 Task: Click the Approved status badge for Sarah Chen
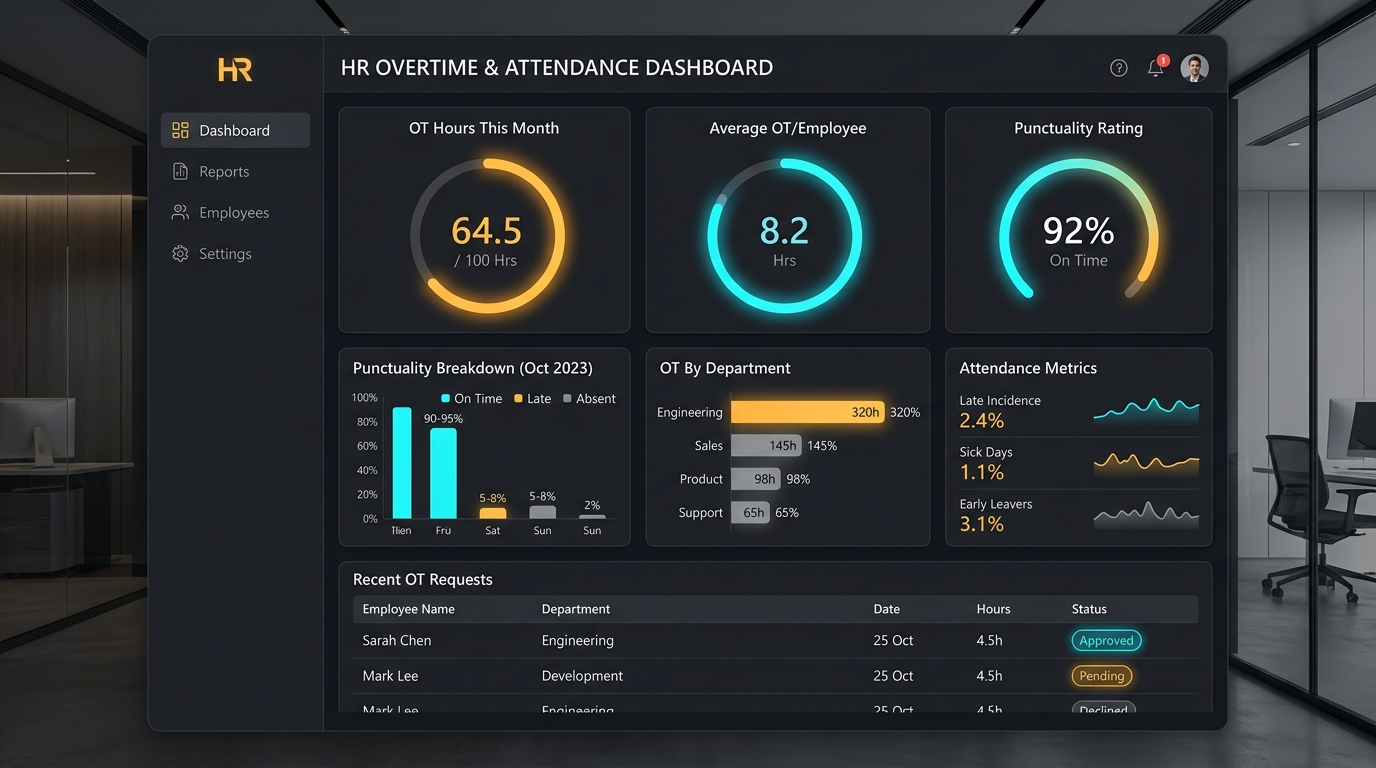(1106, 640)
